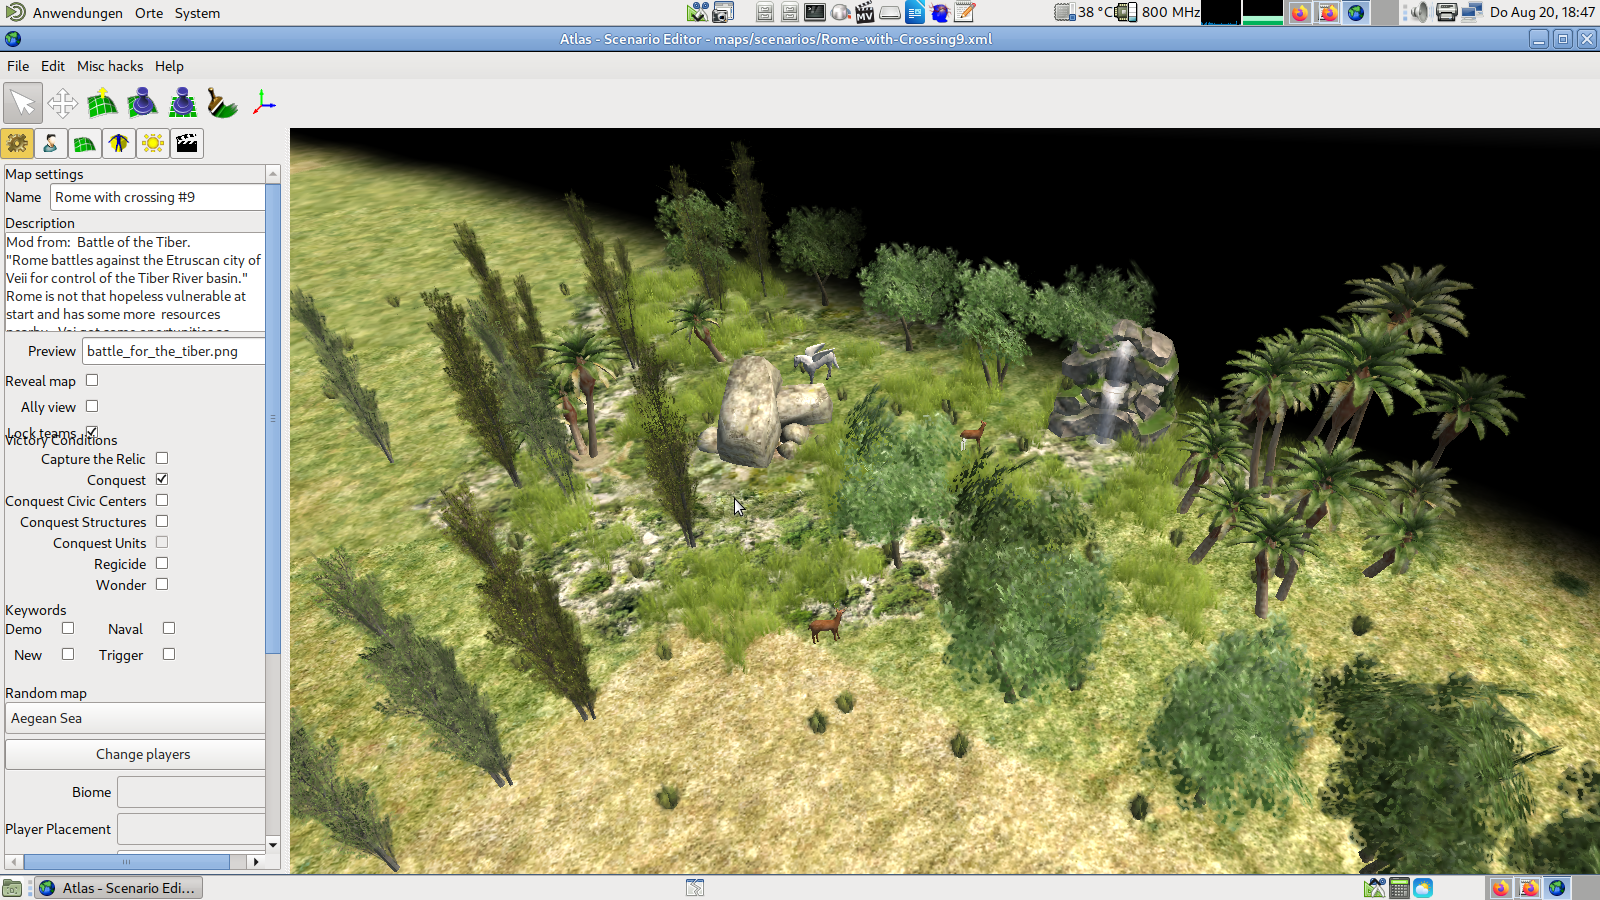The width and height of the screenshot is (1600, 900).
Task: Open the File menu
Action: 18,66
